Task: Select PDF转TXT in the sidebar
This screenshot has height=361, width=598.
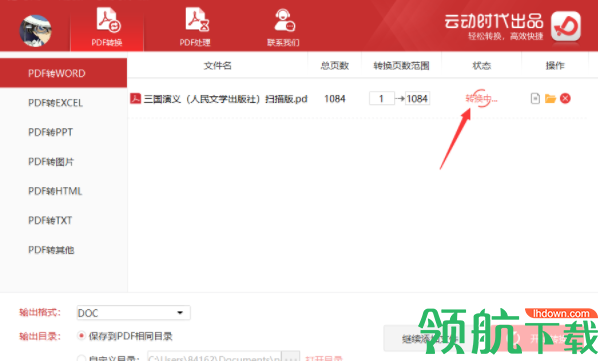Action: click(50, 220)
